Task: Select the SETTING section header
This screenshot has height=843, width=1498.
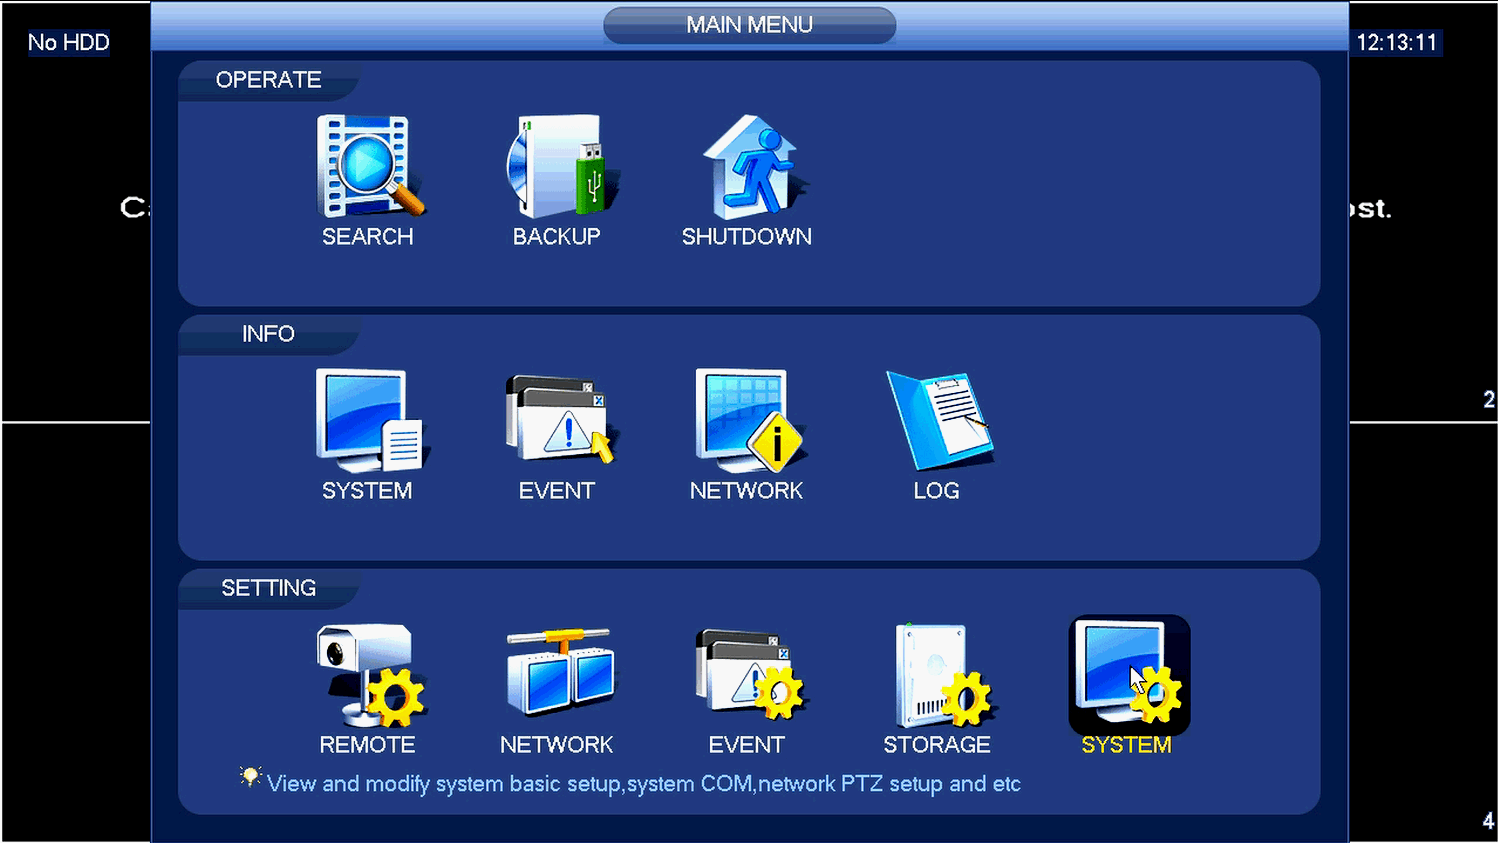Action: (x=268, y=588)
